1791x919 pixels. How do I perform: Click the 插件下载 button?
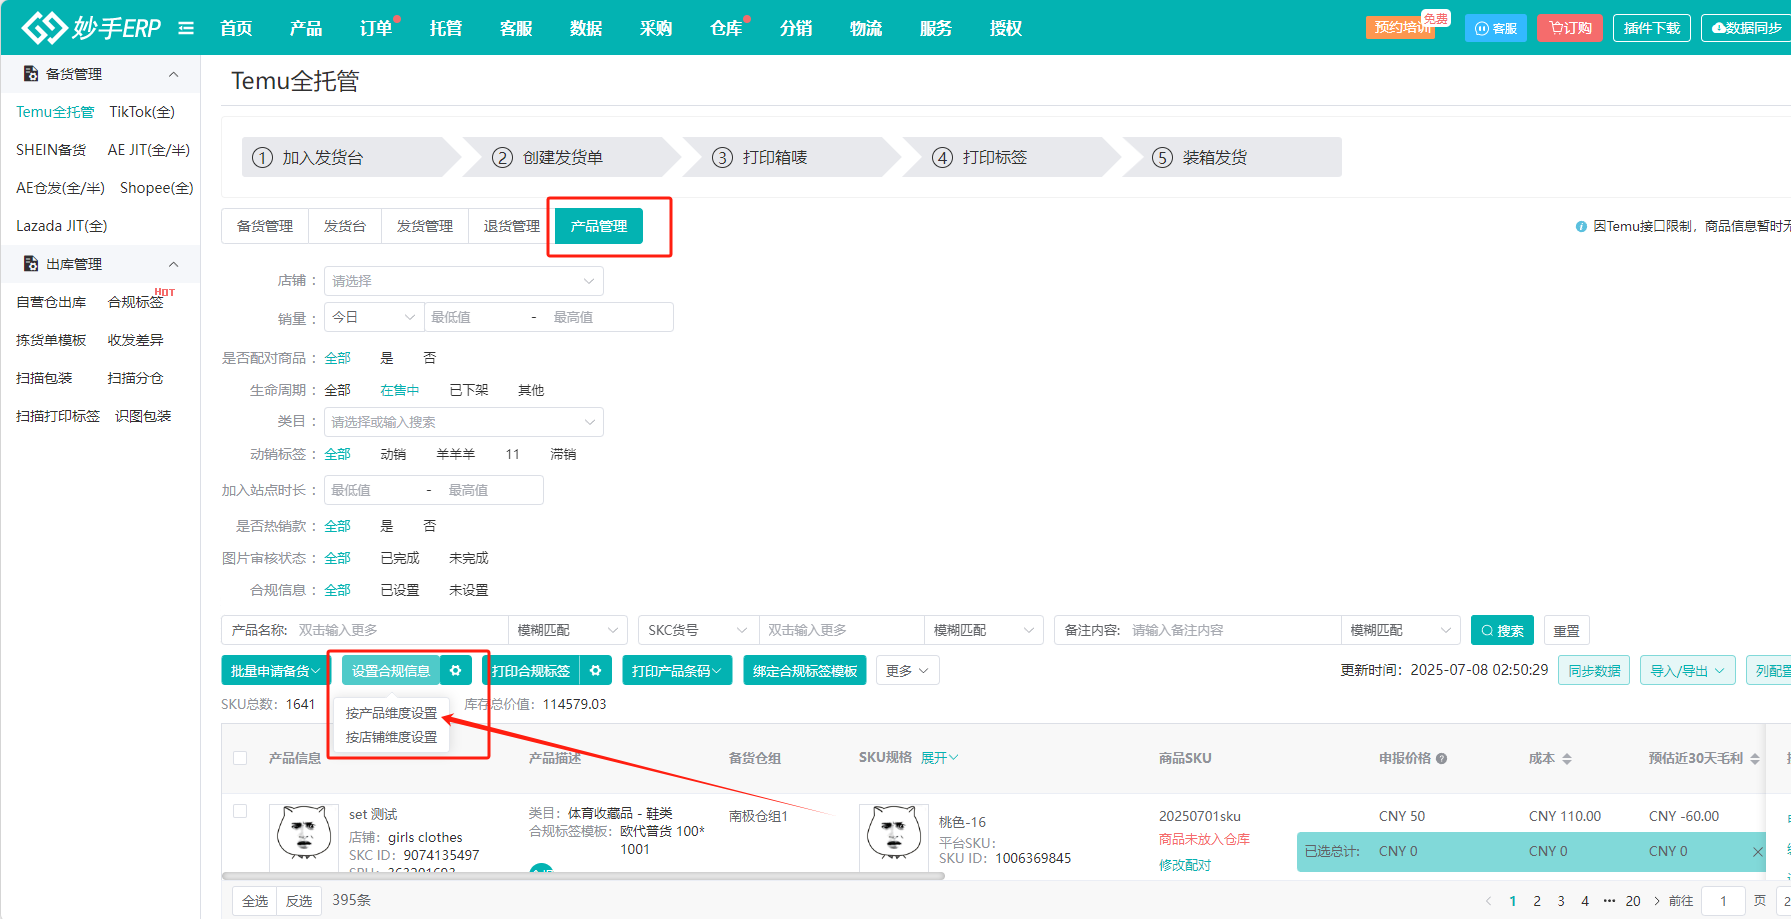tap(1652, 28)
